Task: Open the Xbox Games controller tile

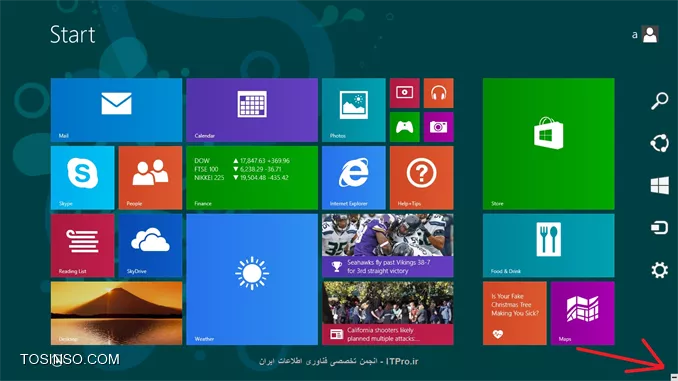Action: (405, 127)
